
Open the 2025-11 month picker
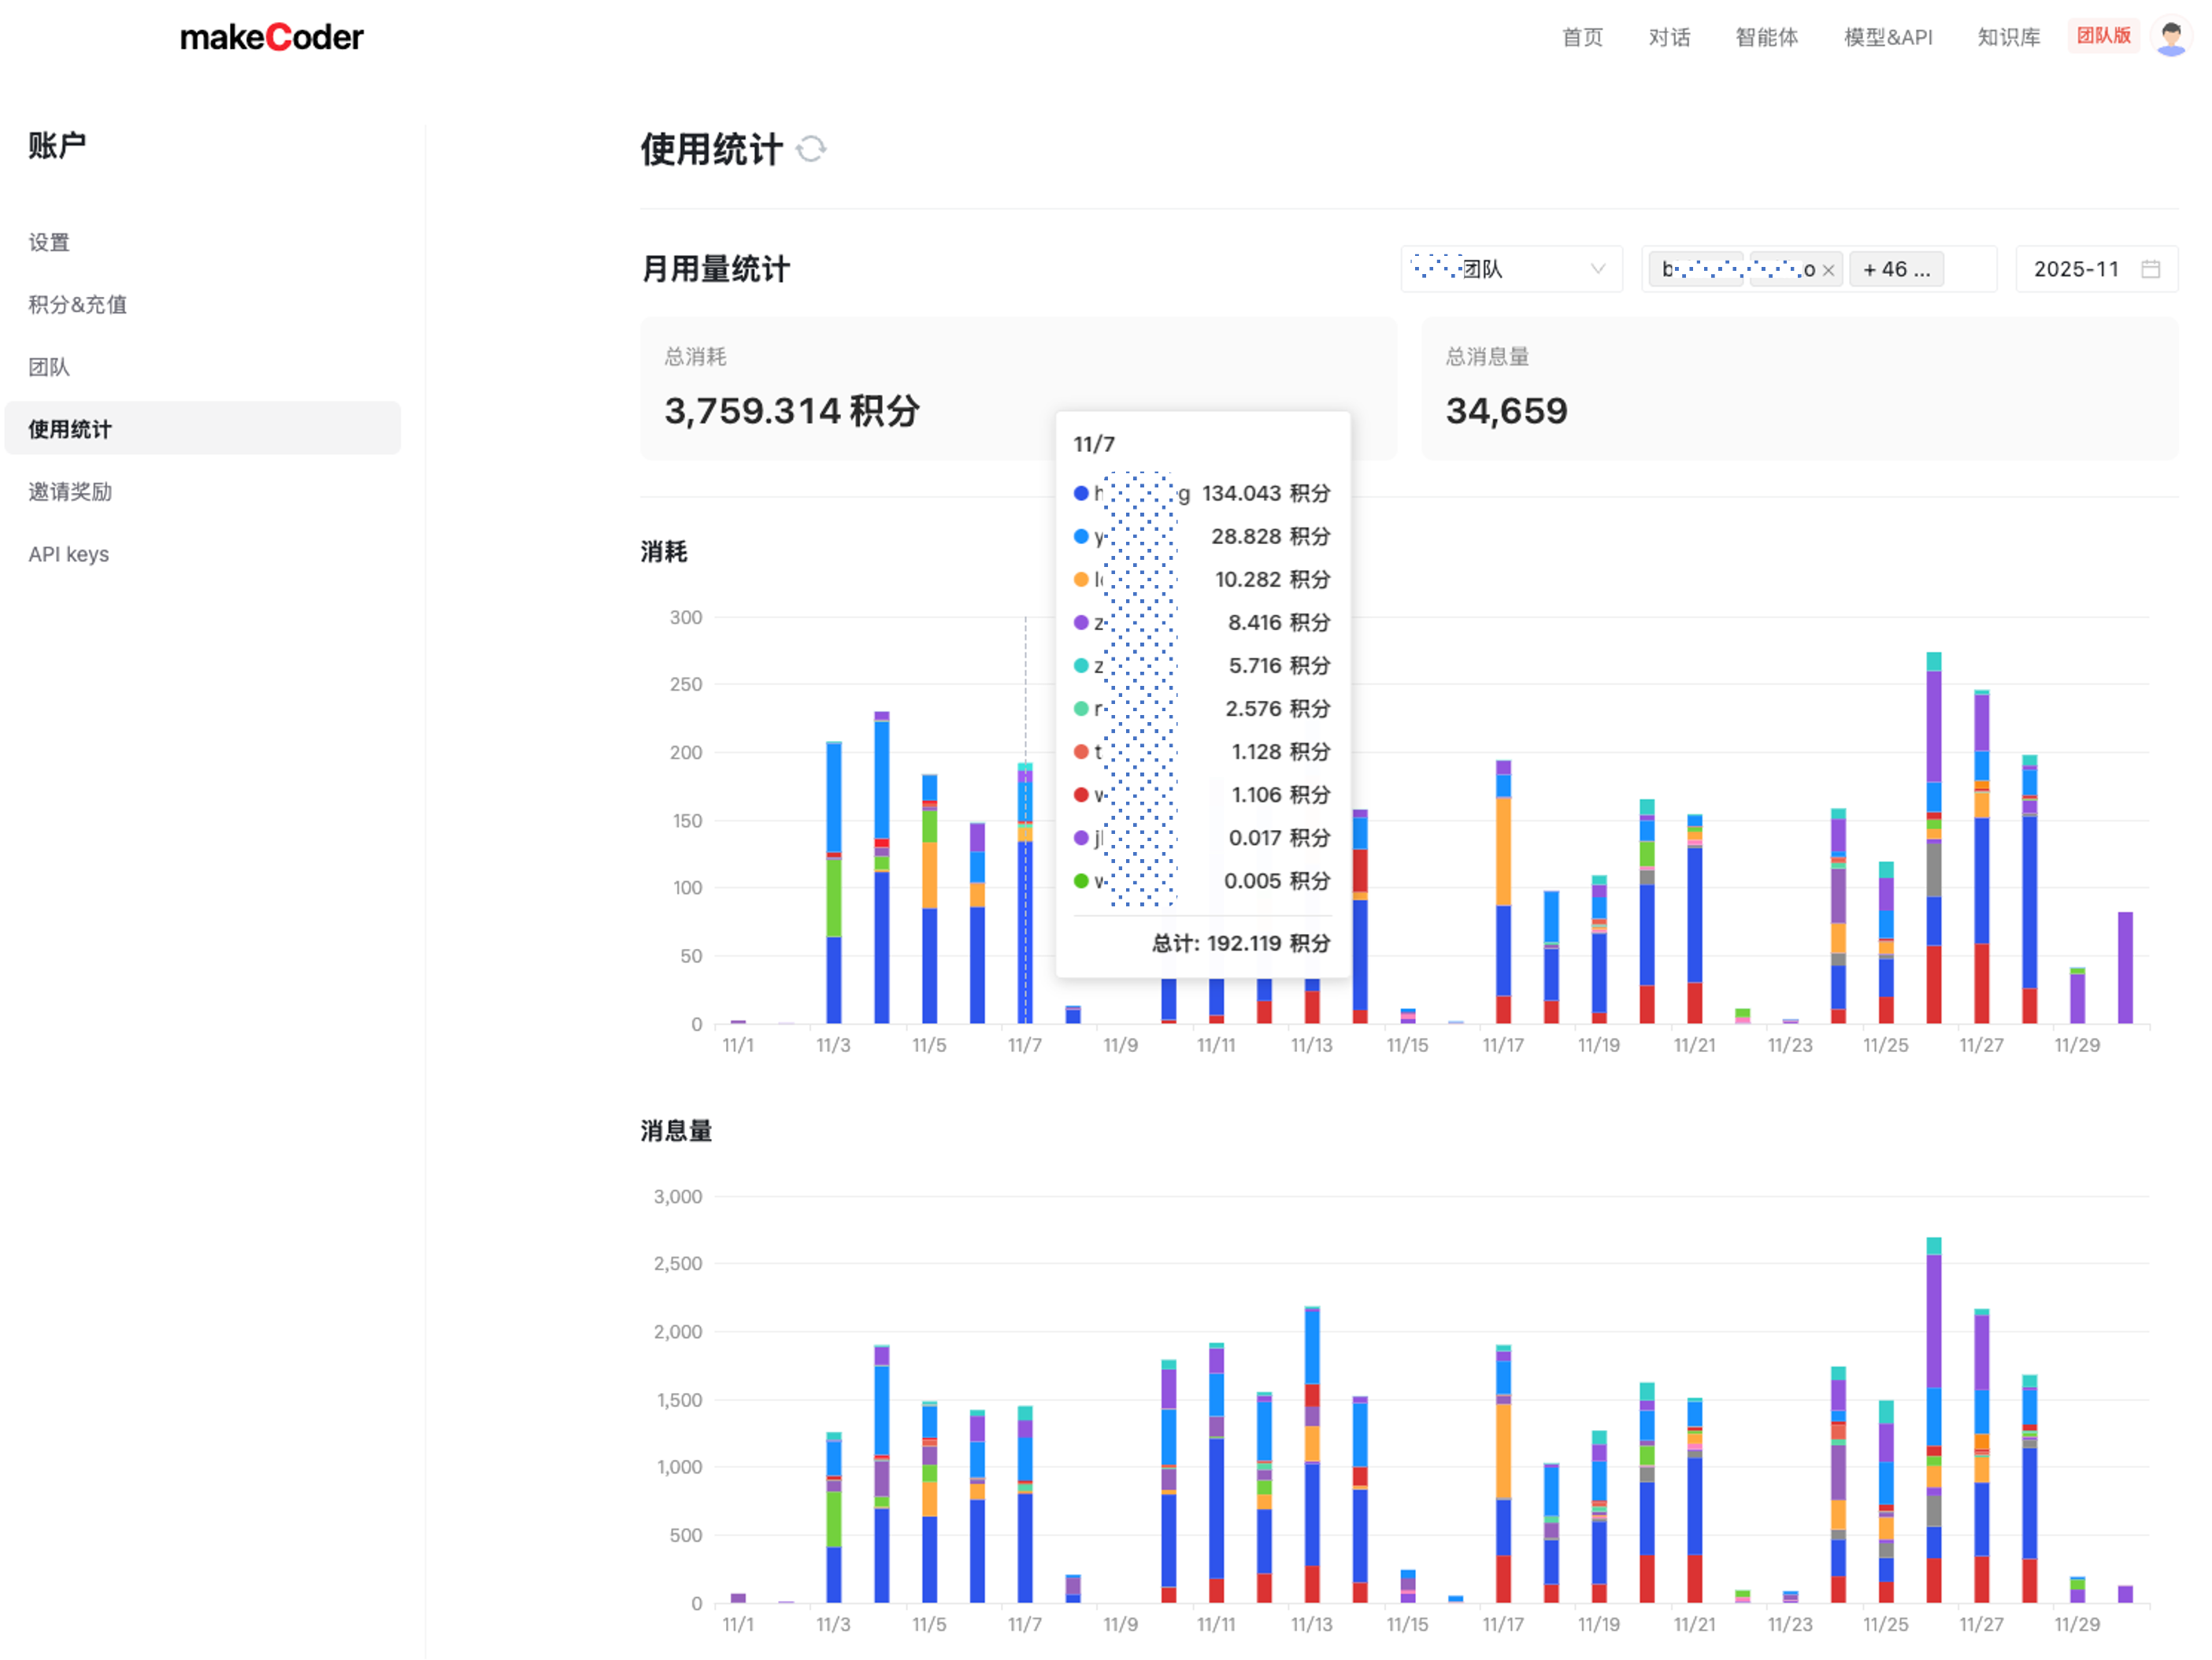click(x=2077, y=269)
